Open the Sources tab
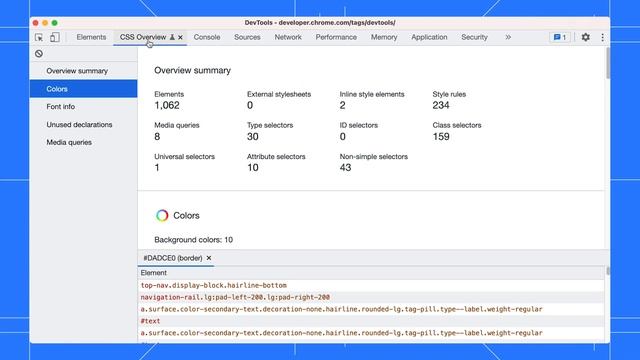This screenshot has height=360, width=640. coord(247,37)
